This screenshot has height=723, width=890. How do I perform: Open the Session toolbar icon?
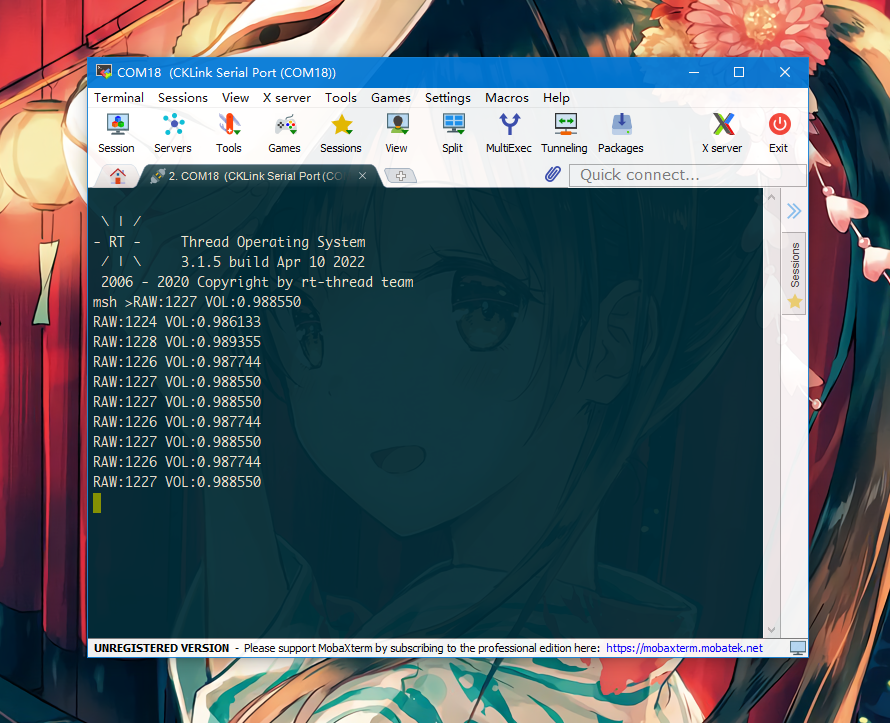116,134
